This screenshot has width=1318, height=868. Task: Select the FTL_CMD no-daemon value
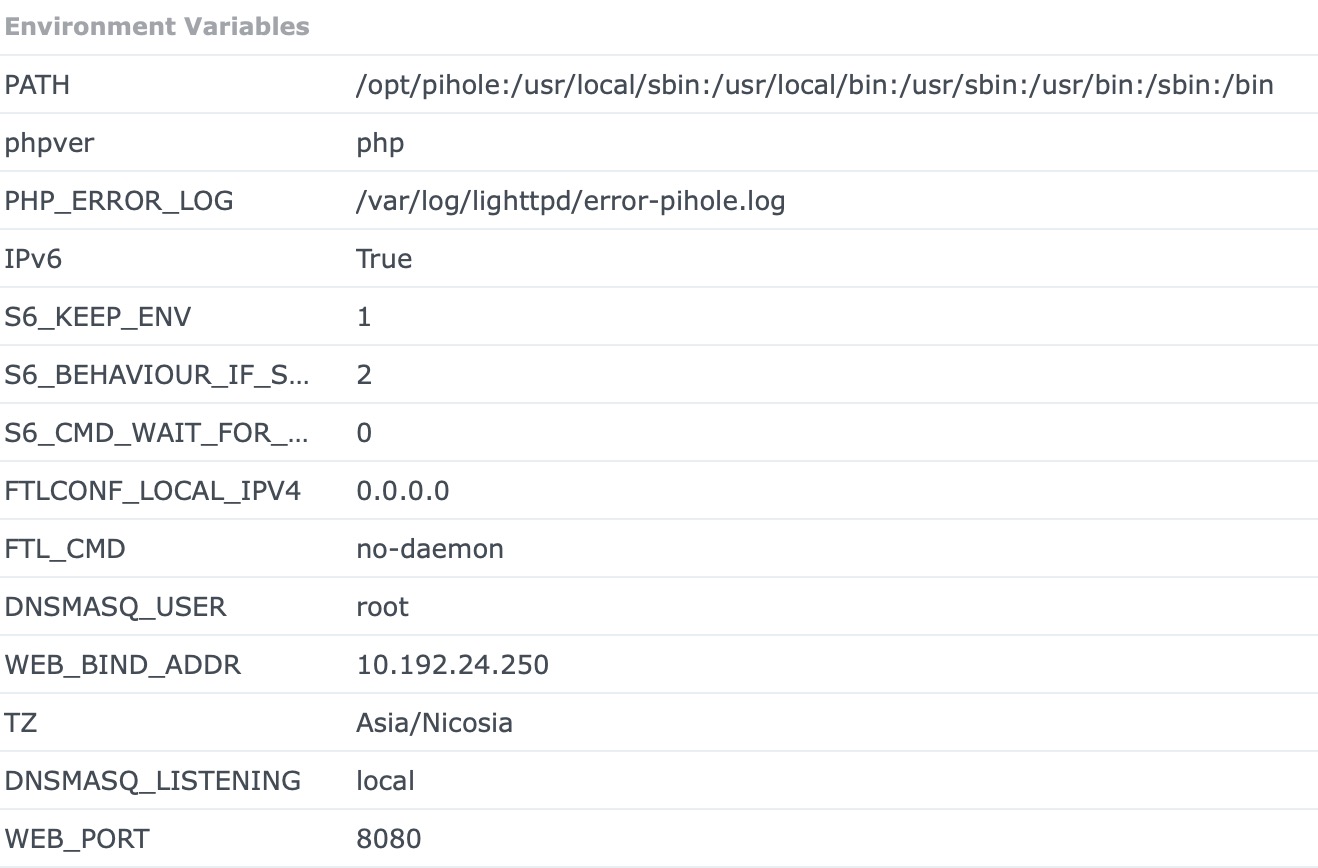click(430, 549)
